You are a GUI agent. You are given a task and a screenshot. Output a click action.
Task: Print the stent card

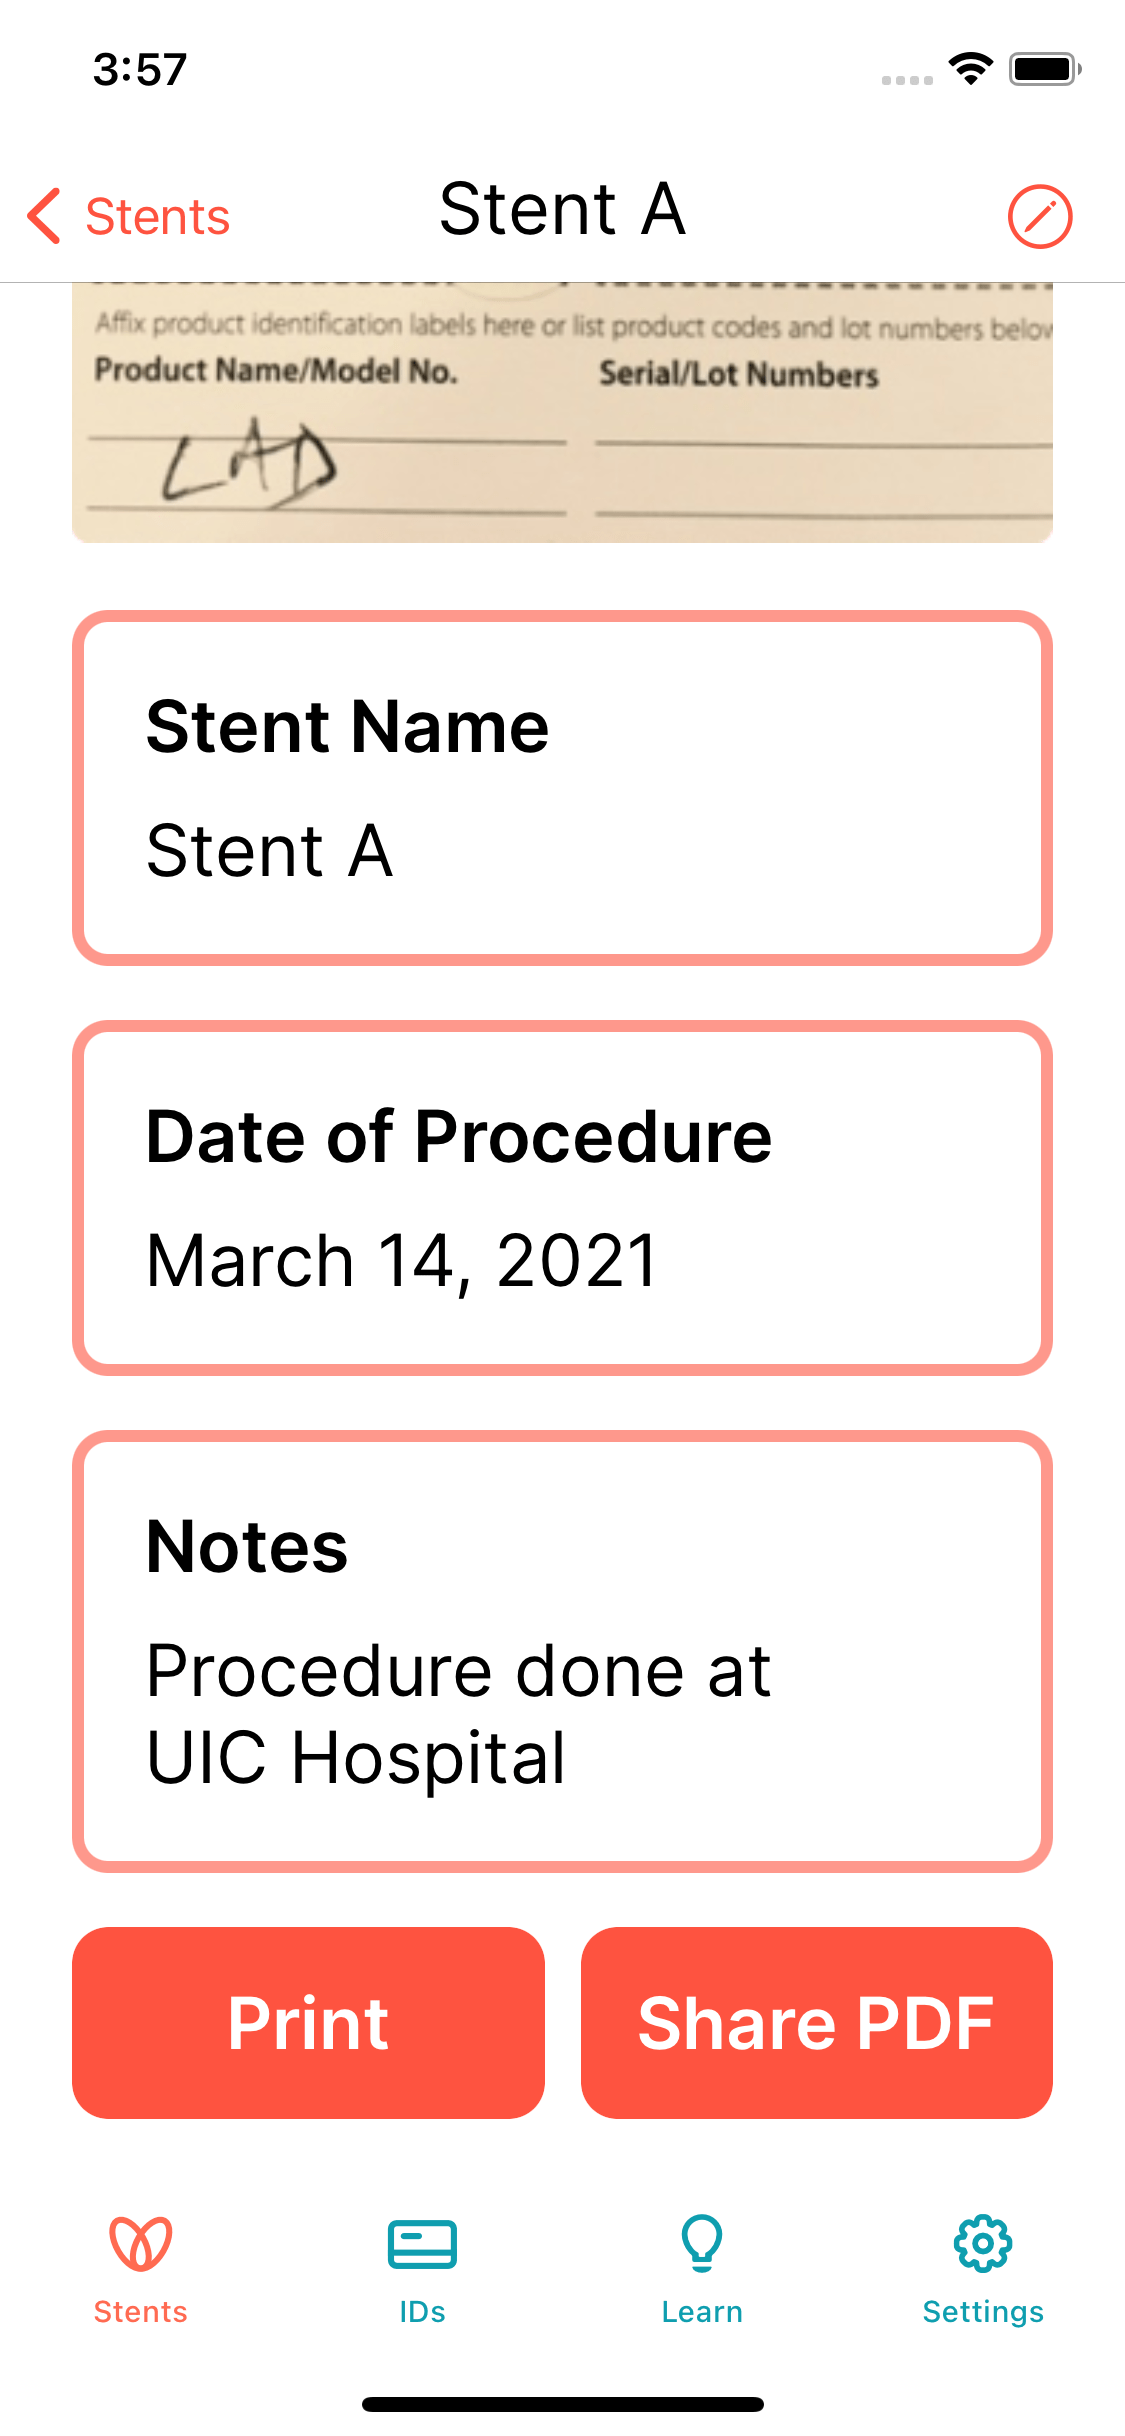(x=308, y=2022)
